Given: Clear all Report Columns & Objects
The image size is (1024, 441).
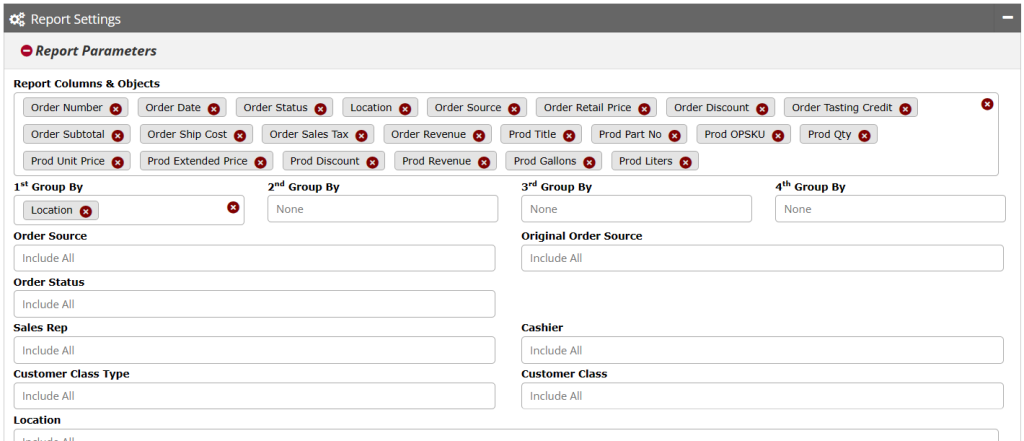Looking at the screenshot, I should [x=987, y=104].
